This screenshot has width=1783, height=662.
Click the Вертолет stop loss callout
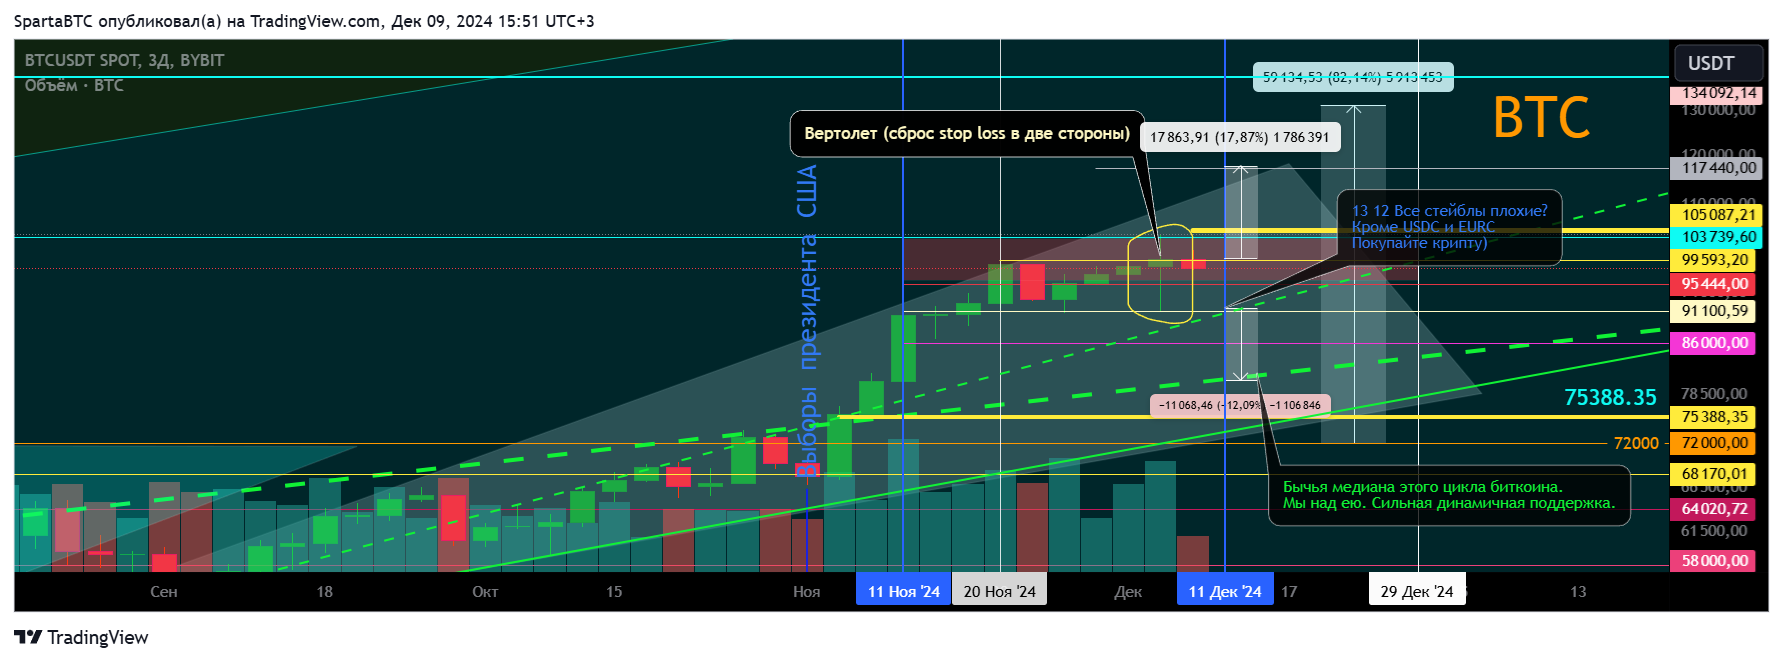click(x=967, y=134)
